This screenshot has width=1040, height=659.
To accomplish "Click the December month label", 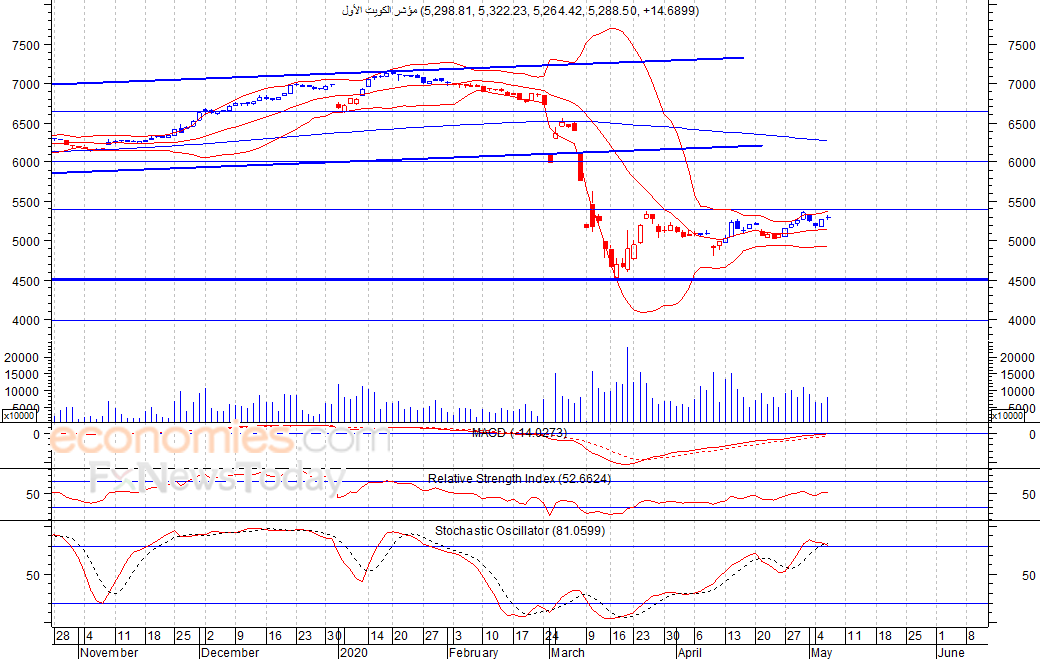I will (x=230, y=652).
